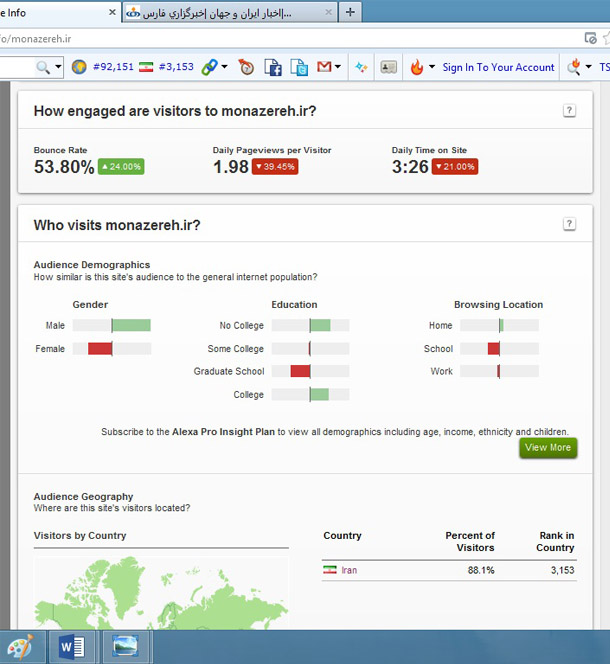610x664 pixels.
Task: Click the contact card toolbar icon
Action: click(388, 67)
